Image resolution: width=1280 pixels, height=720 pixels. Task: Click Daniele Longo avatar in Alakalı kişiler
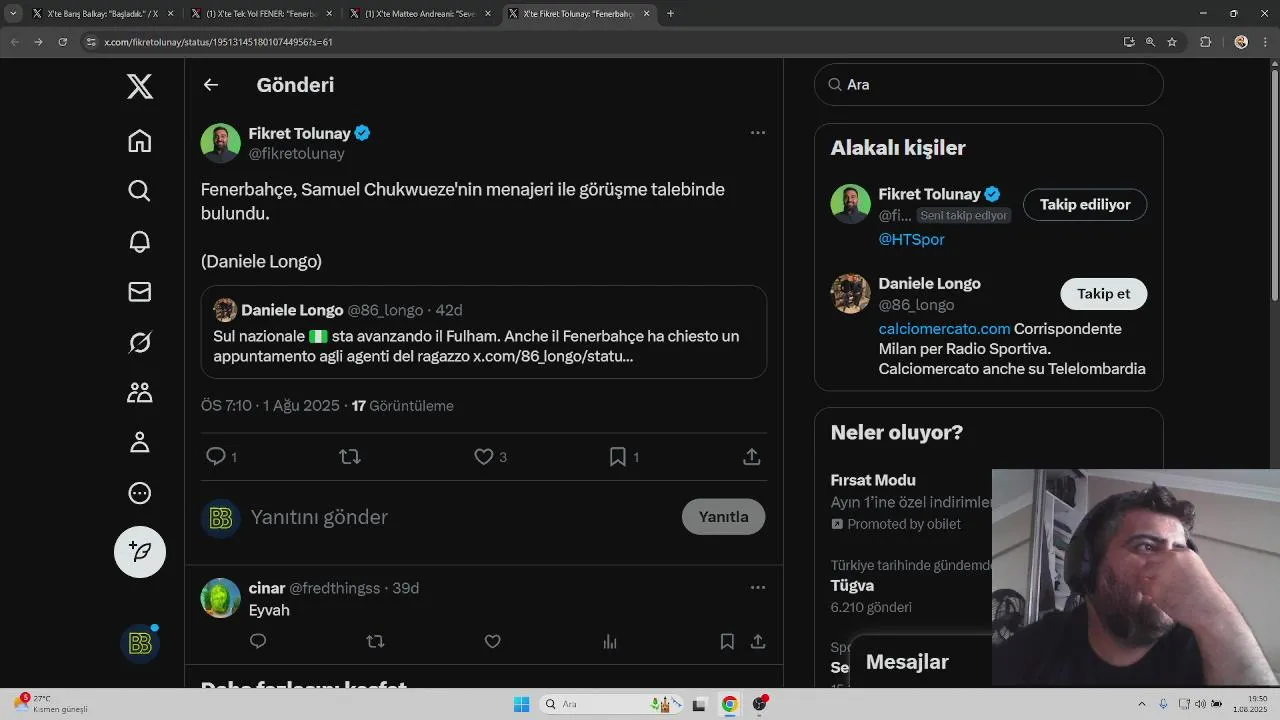point(850,294)
